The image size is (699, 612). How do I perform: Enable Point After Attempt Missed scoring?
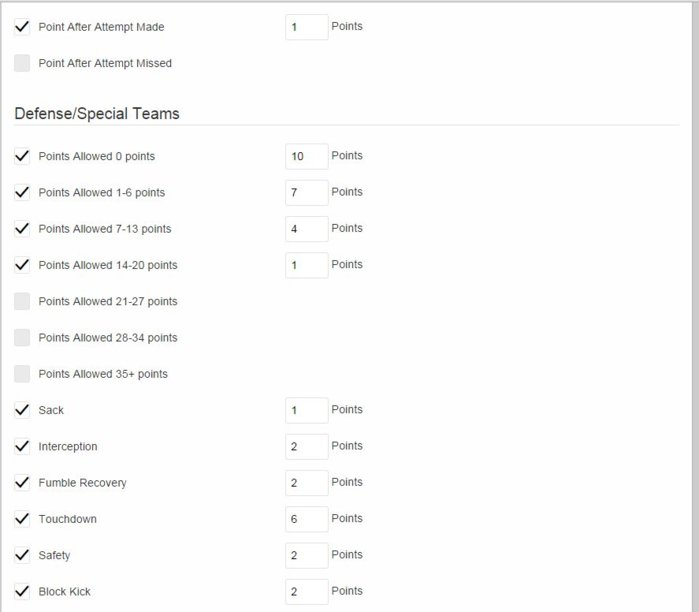[x=22, y=63]
